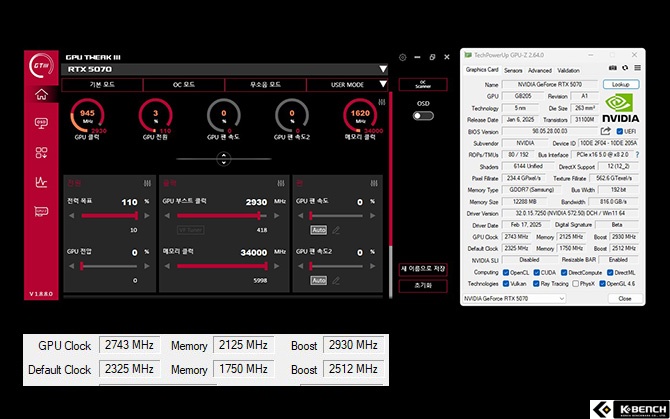670x419 pixels.
Task: Decrease GPU 부스트 클럭 with the left arrow
Action: 167,216
